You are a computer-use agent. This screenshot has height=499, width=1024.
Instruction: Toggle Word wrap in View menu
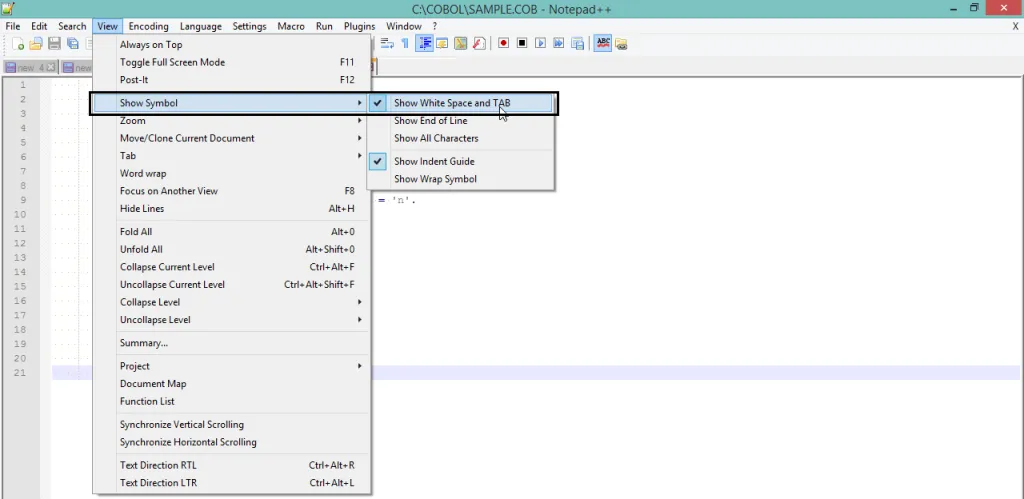click(x=232, y=174)
